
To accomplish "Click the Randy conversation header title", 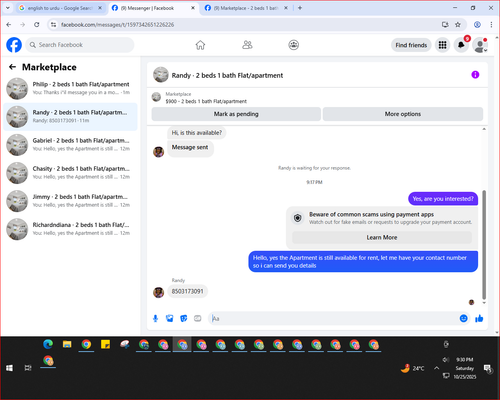I will (227, 75).
